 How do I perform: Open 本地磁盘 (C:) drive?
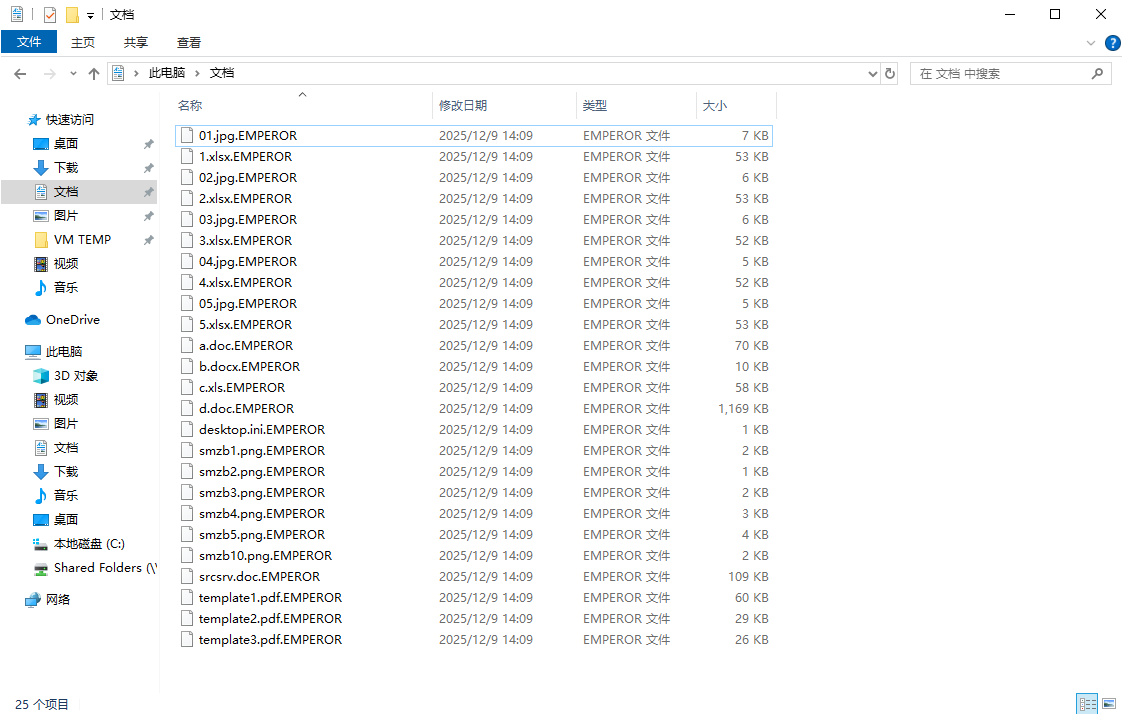pos(88,544)
